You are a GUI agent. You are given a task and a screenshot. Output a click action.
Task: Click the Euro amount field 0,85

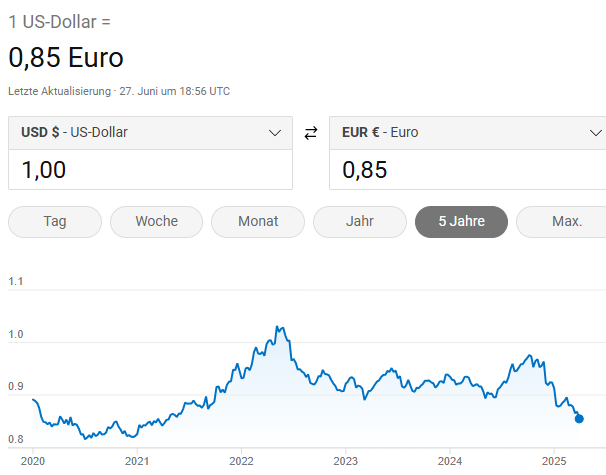(465, 170)
